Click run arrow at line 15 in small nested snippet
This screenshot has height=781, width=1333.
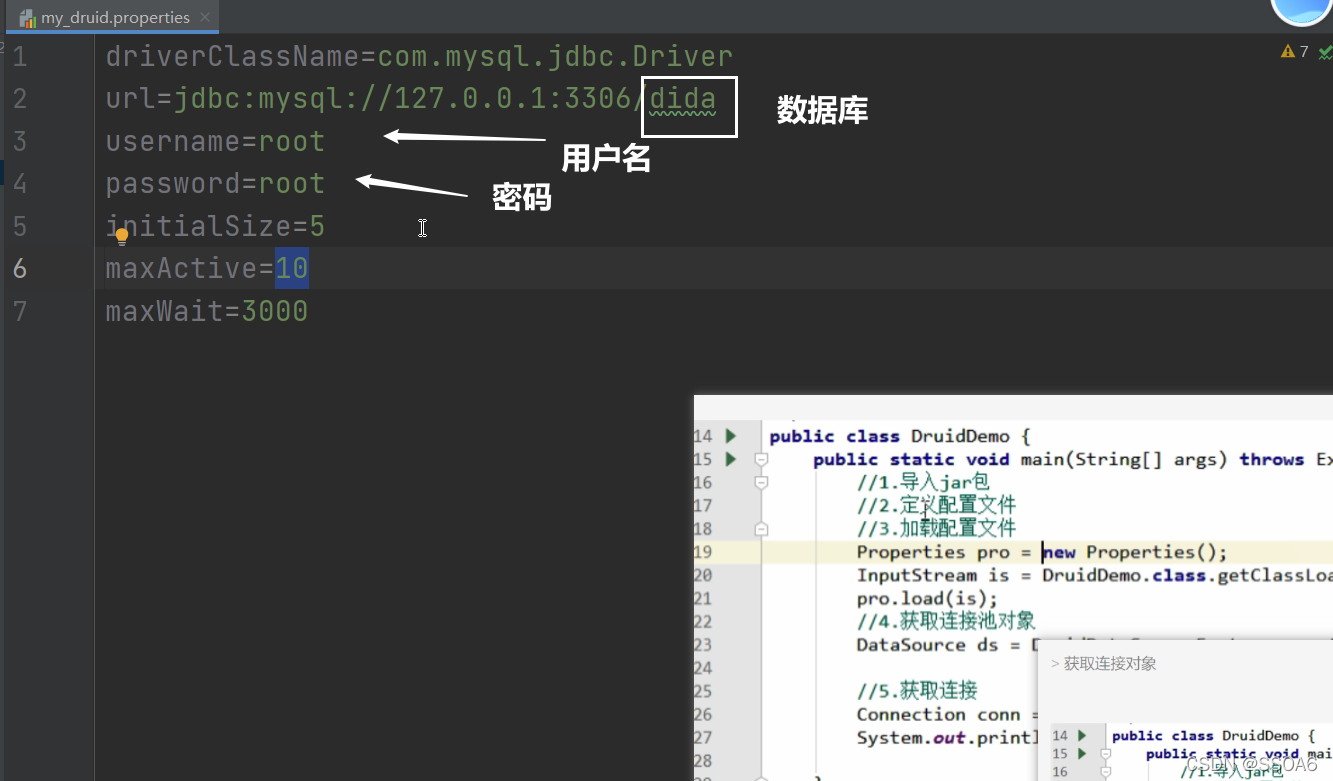1082,753
